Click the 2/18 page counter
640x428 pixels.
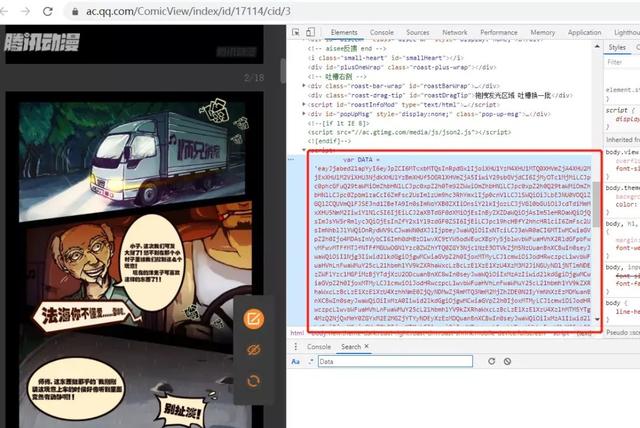(x=253, y=78)
